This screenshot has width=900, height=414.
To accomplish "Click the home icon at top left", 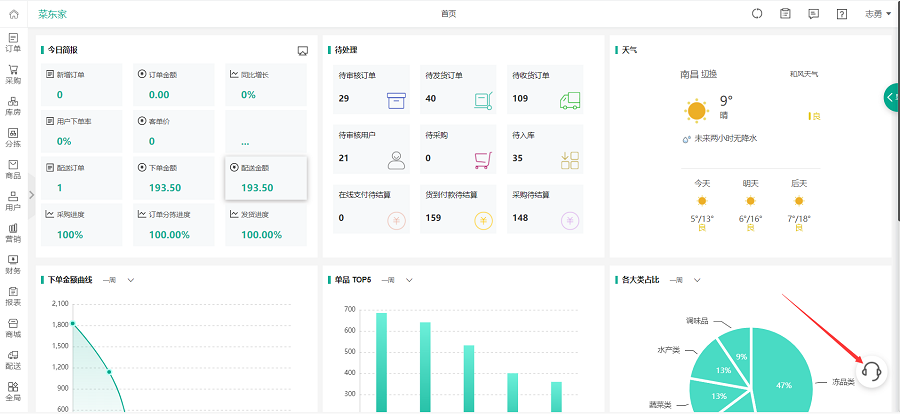I will [x=13, y=13].
